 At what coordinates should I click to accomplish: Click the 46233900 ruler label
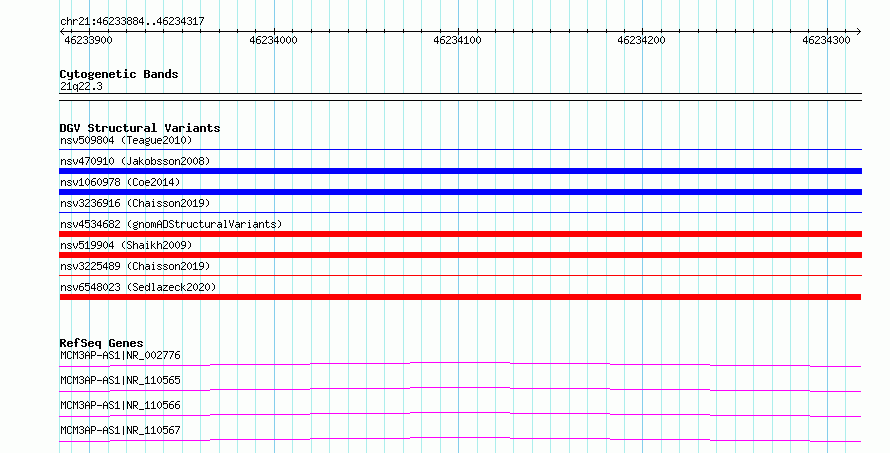click(89, 40)
